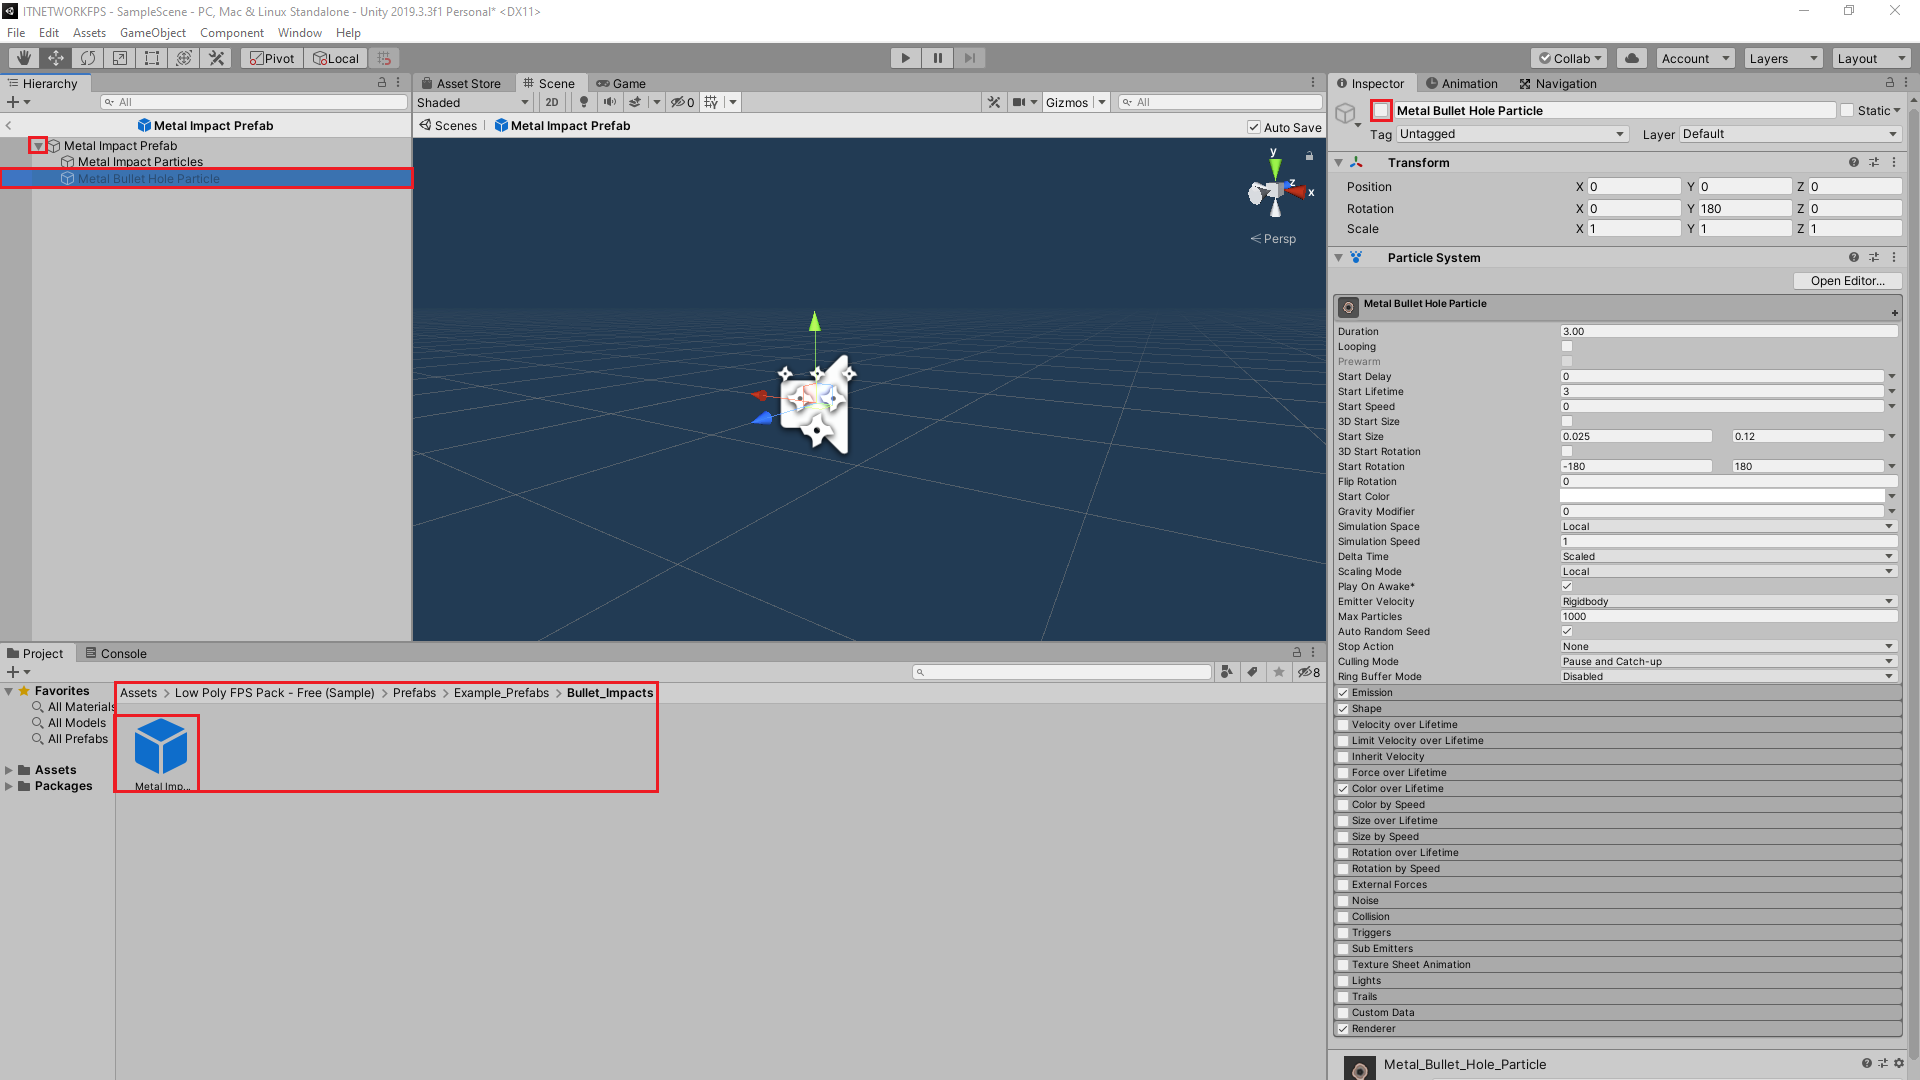This screenshot has height=1080, width=1920.
Task: Switch to the Console tab
Action: pyautogui.click(x=122, y=653)
